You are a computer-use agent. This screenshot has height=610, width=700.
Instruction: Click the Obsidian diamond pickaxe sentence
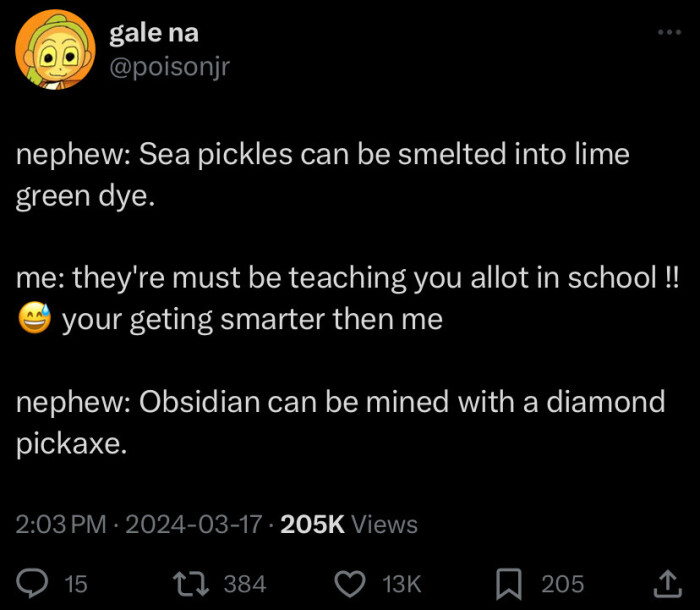[x=340, y=403]
